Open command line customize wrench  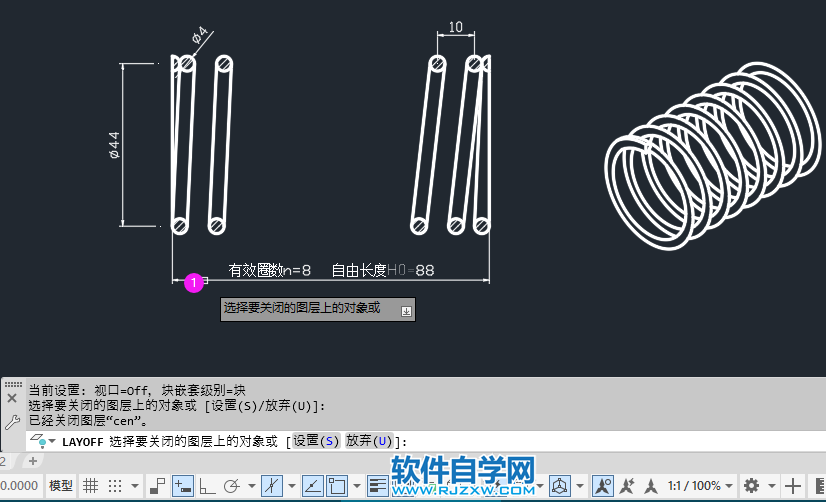(x=12, y=422)
